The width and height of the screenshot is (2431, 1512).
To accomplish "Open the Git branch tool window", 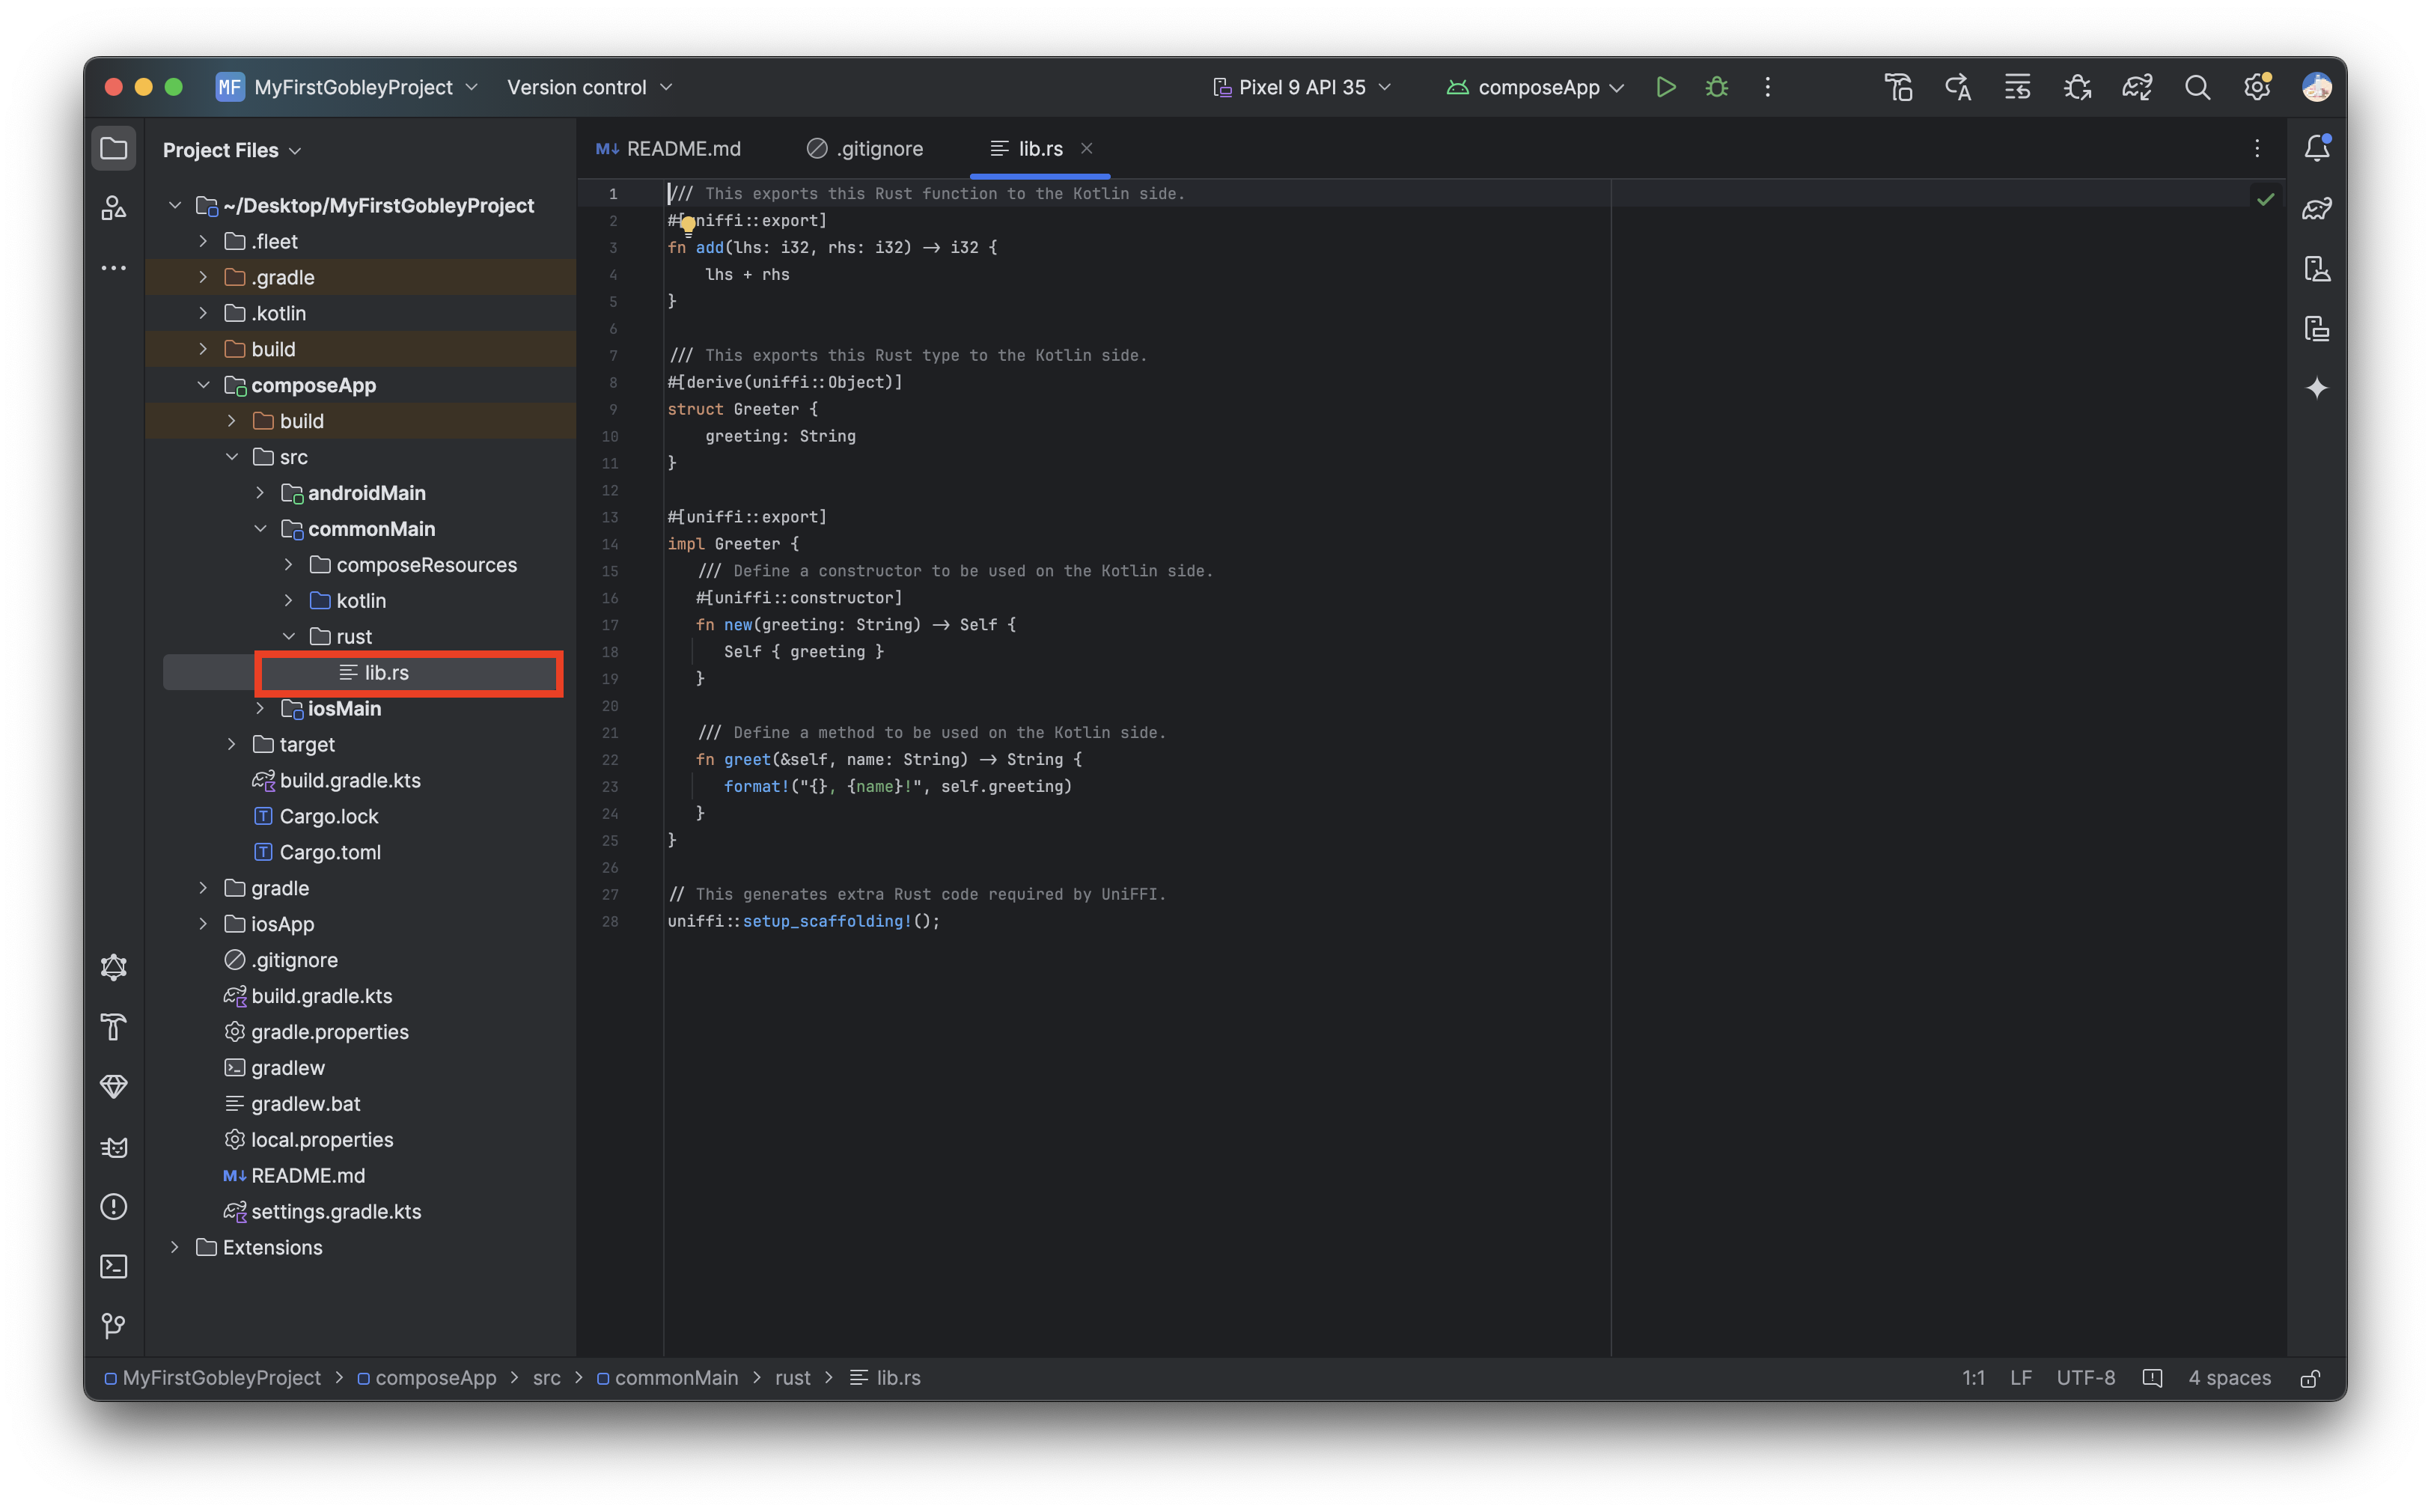I will (x=114, y=1326).
